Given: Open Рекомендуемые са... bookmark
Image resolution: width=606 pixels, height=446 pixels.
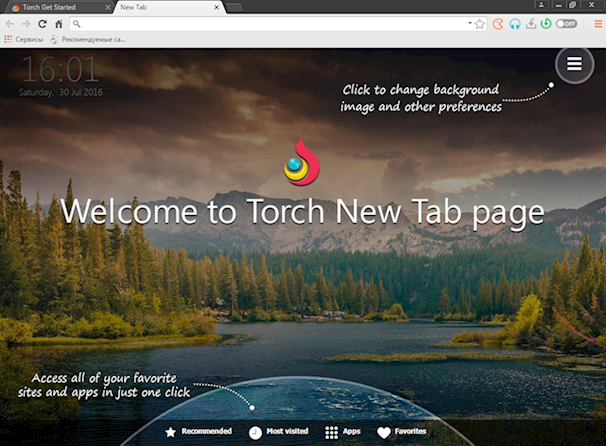Looking at the screenshot, I should pos(88,39).
